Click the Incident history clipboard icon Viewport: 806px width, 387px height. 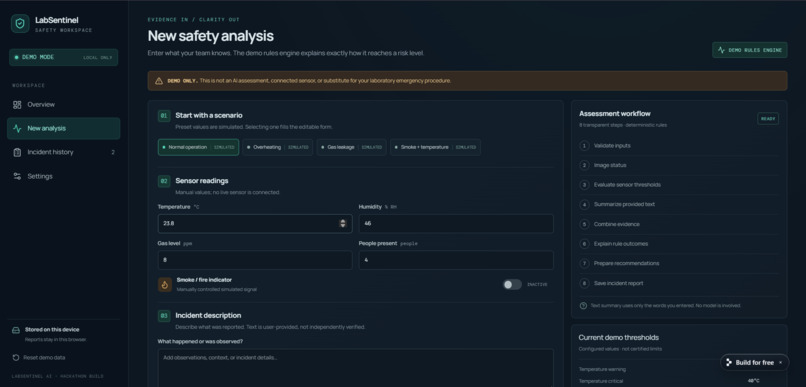pyautogui.click(x=17, y=152)
